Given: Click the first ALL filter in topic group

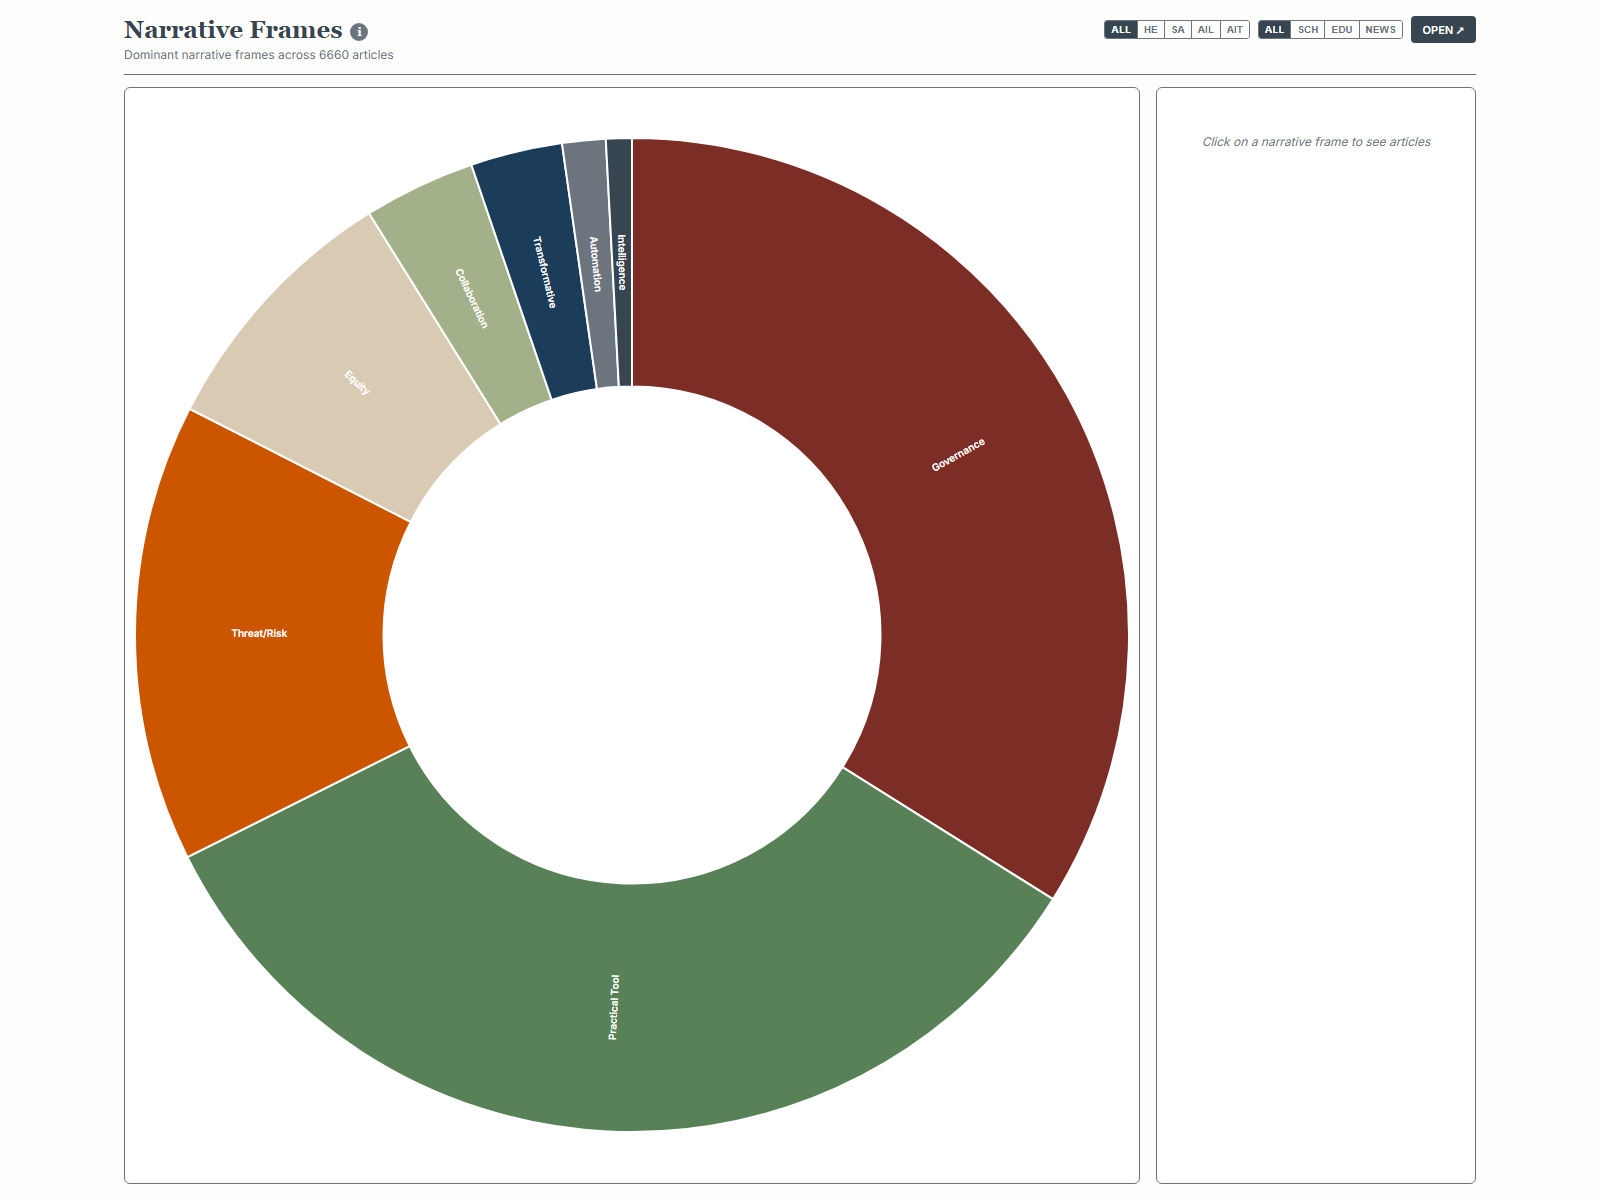Looking at the screenshot, I should (x=1121, y=30).
